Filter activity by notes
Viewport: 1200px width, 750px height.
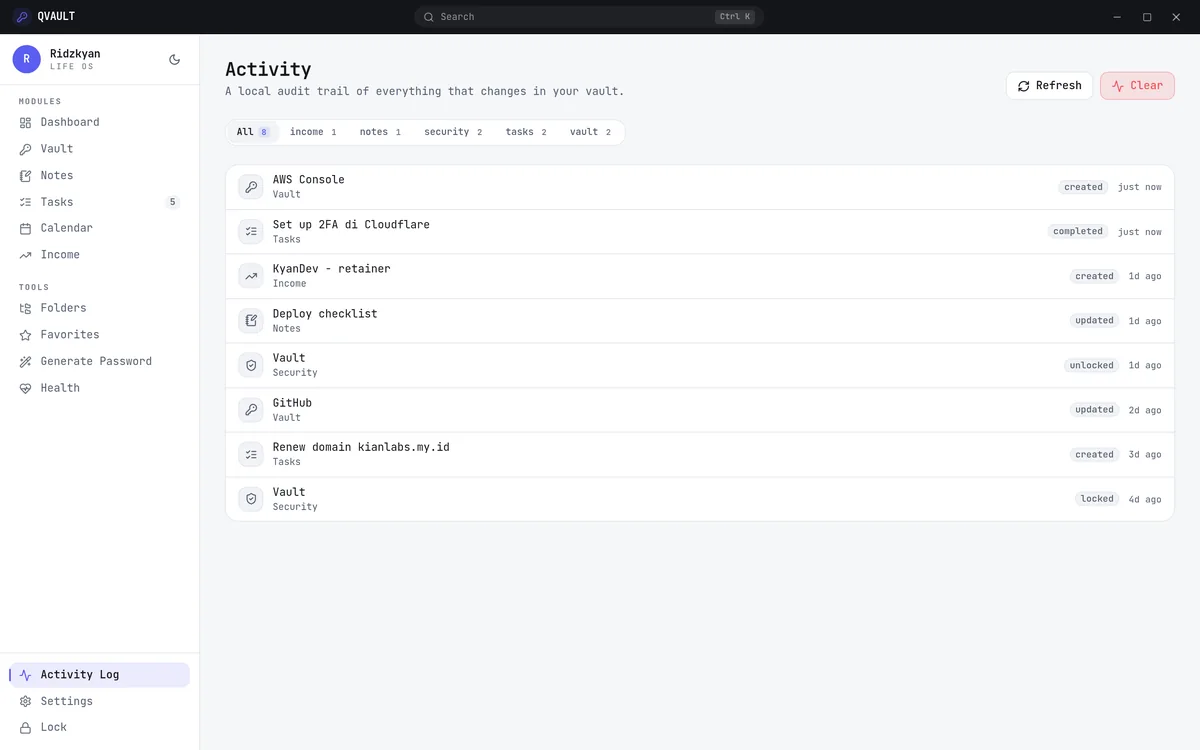coord(380,132)
